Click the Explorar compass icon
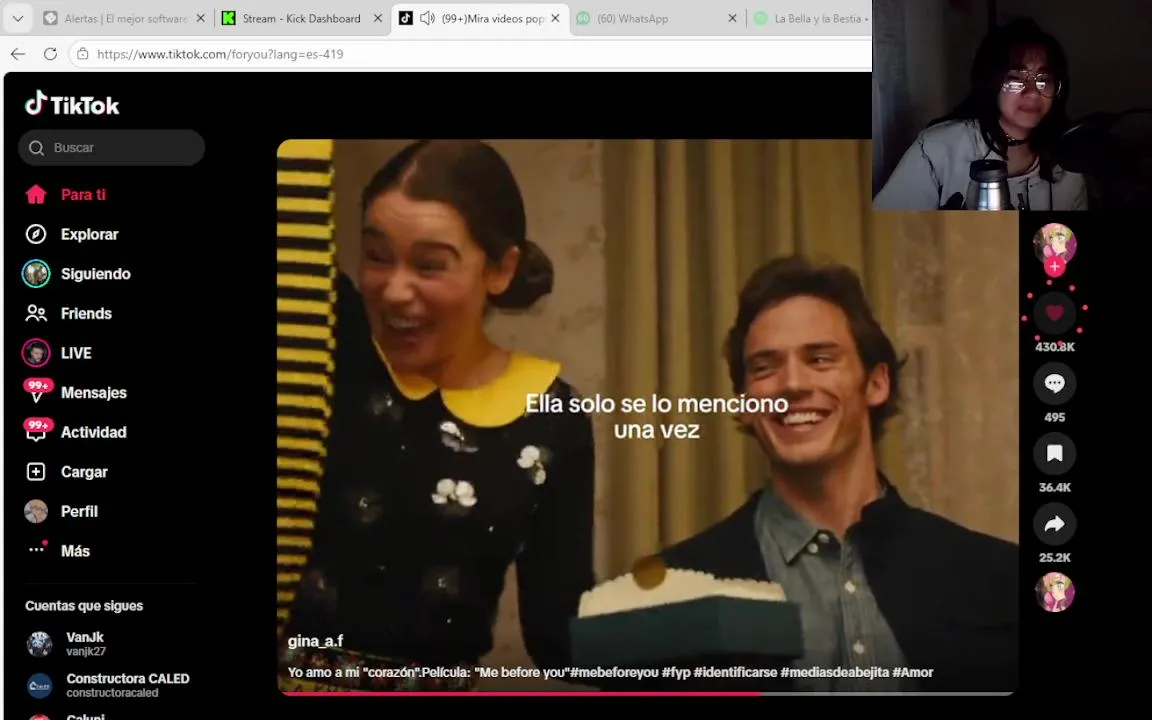 click(36, 234)
